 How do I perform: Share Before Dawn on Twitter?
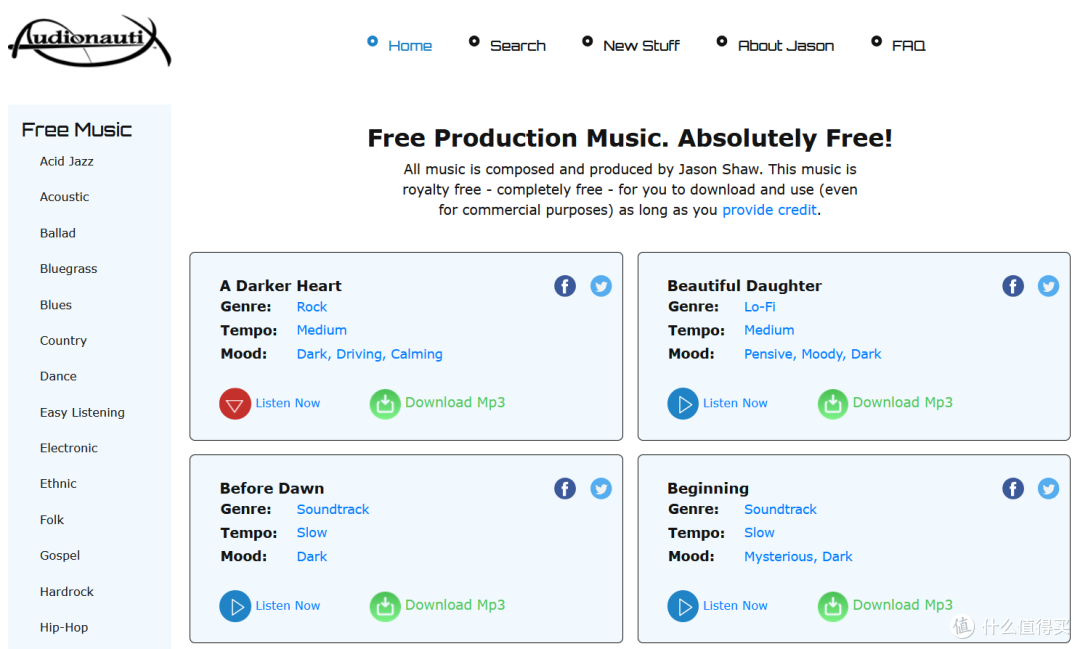[601, 488]
